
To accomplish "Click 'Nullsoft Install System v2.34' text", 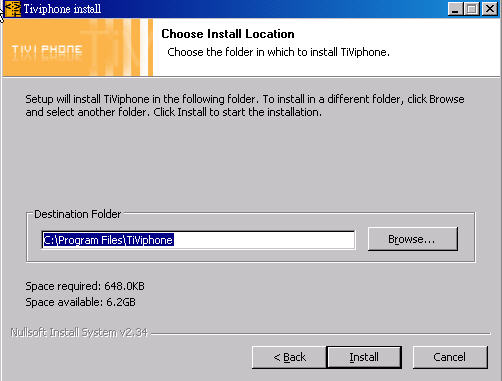I will coord(79,332).
